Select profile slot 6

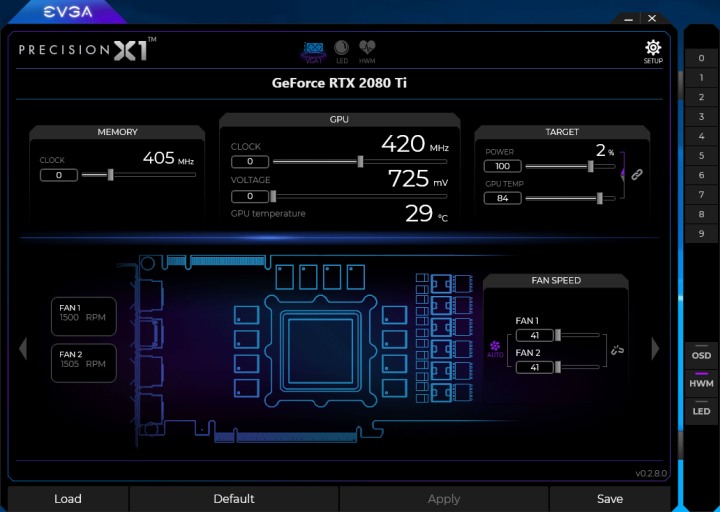tap(701, 175)
